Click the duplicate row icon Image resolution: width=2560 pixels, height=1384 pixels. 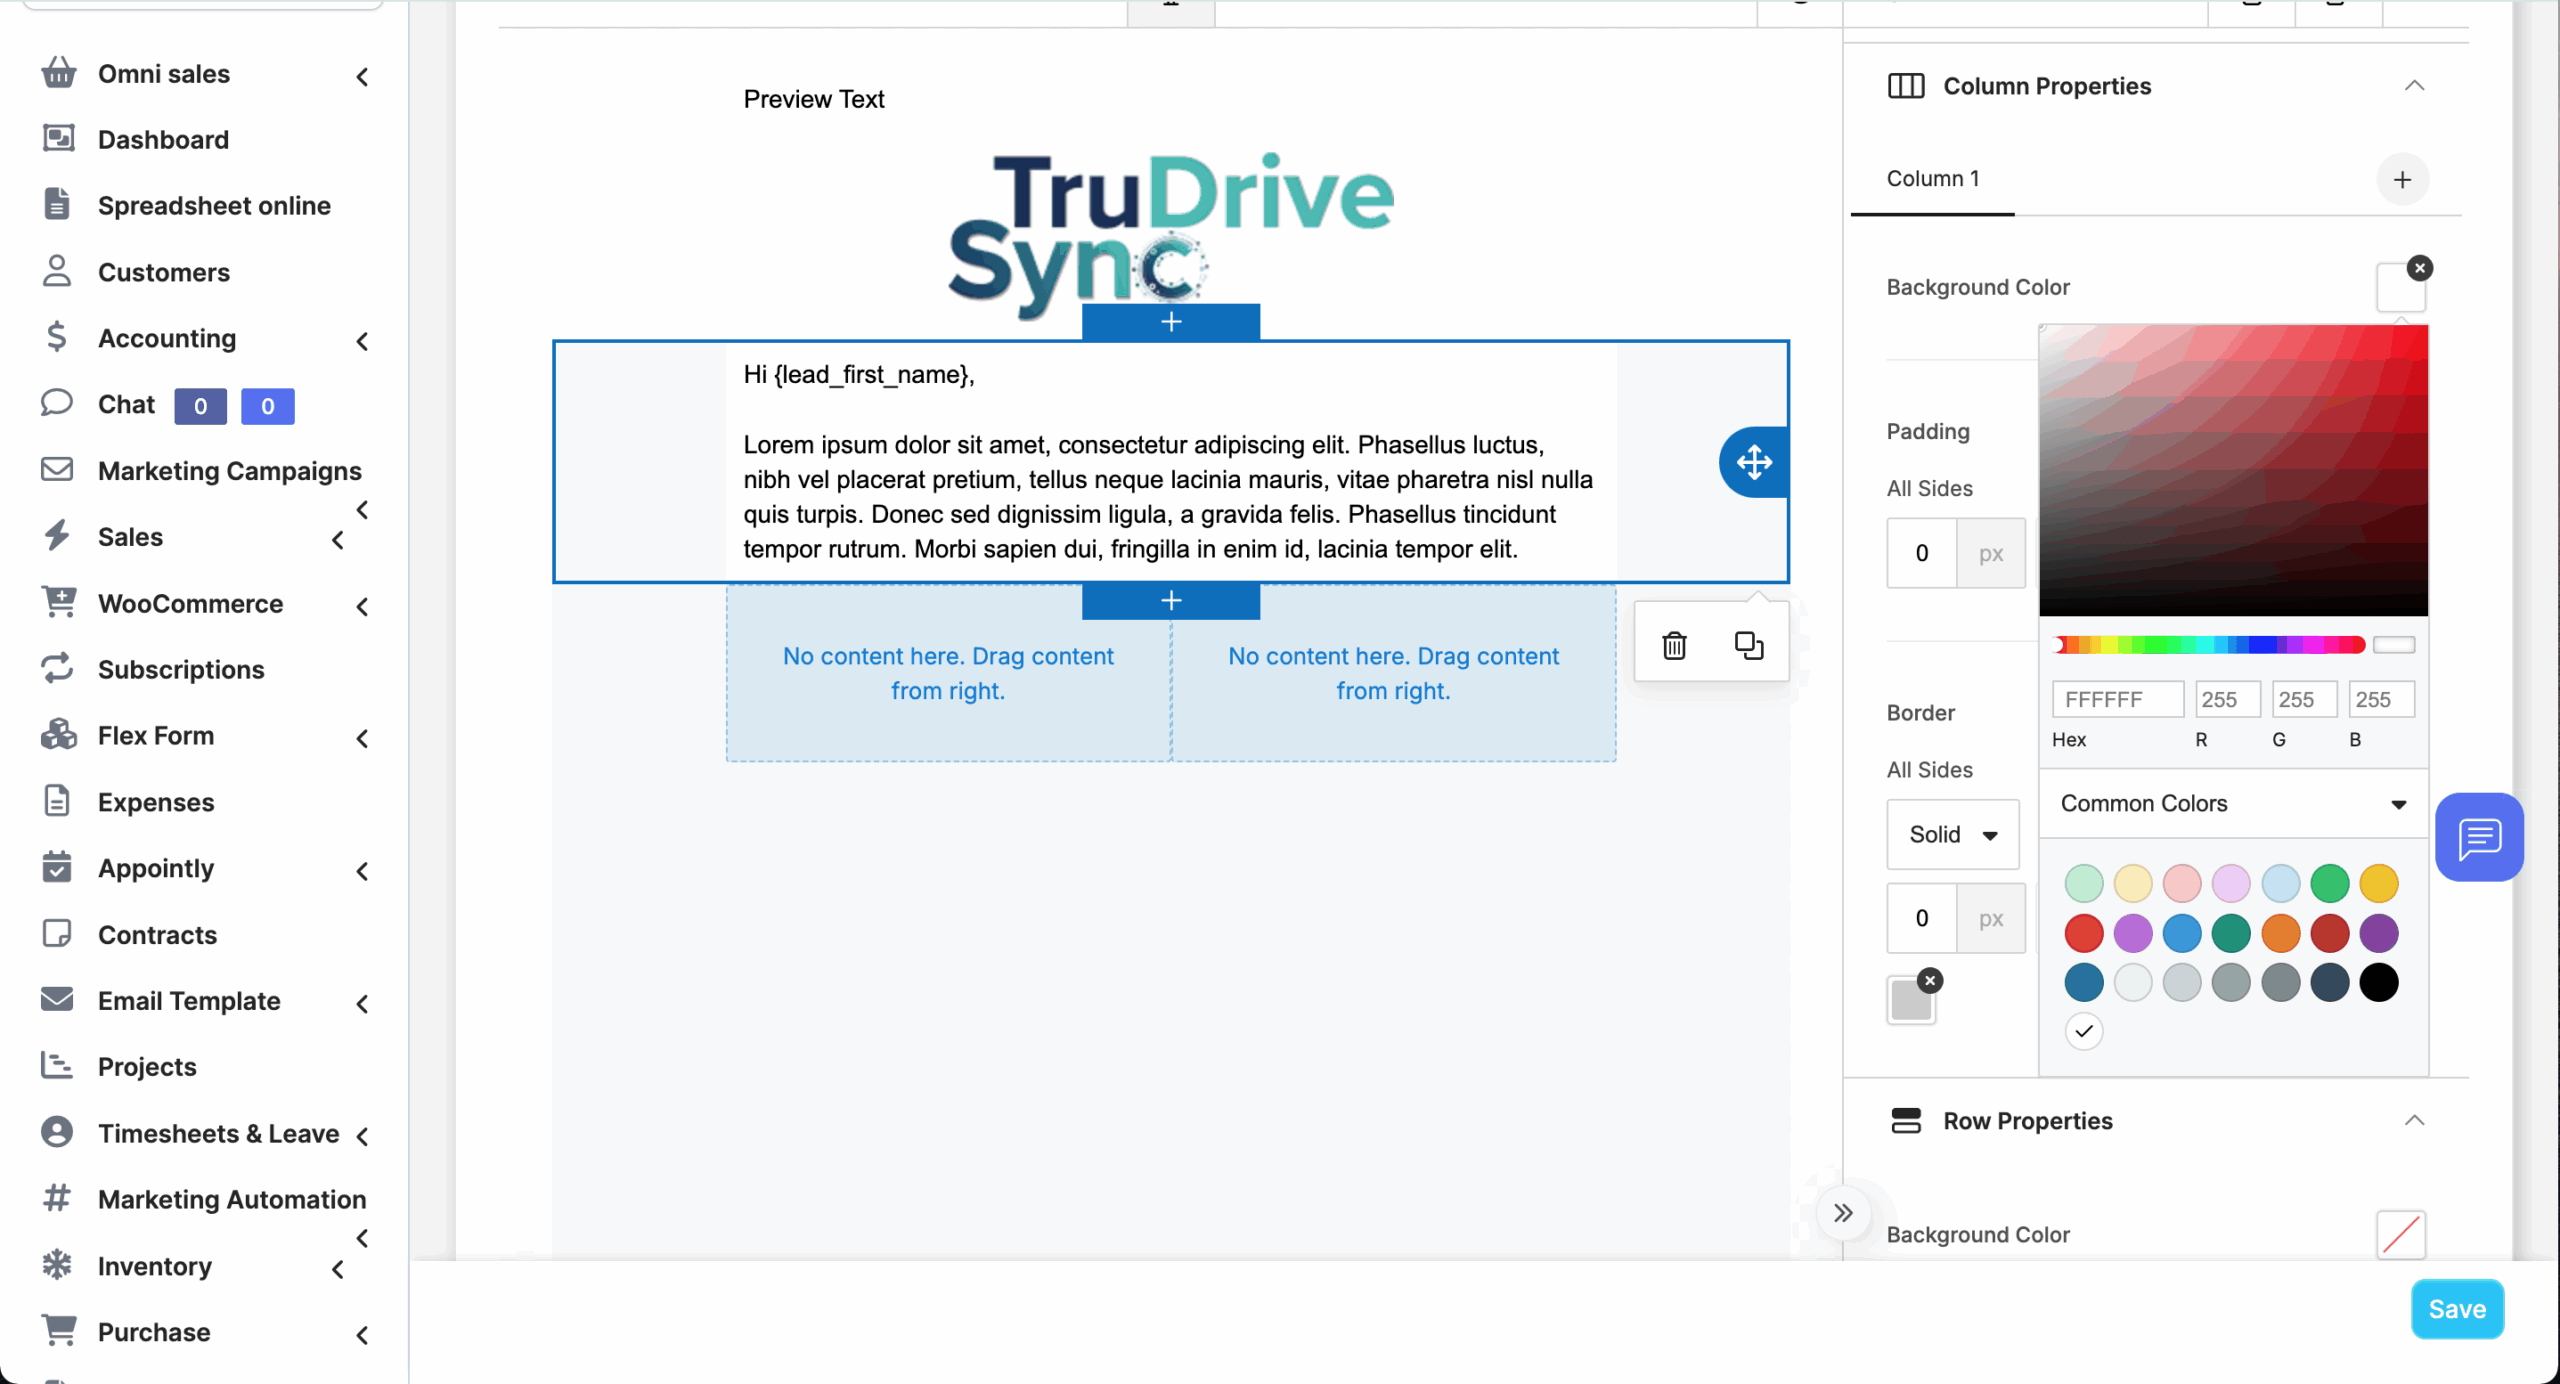click(x=1748, y=646)
